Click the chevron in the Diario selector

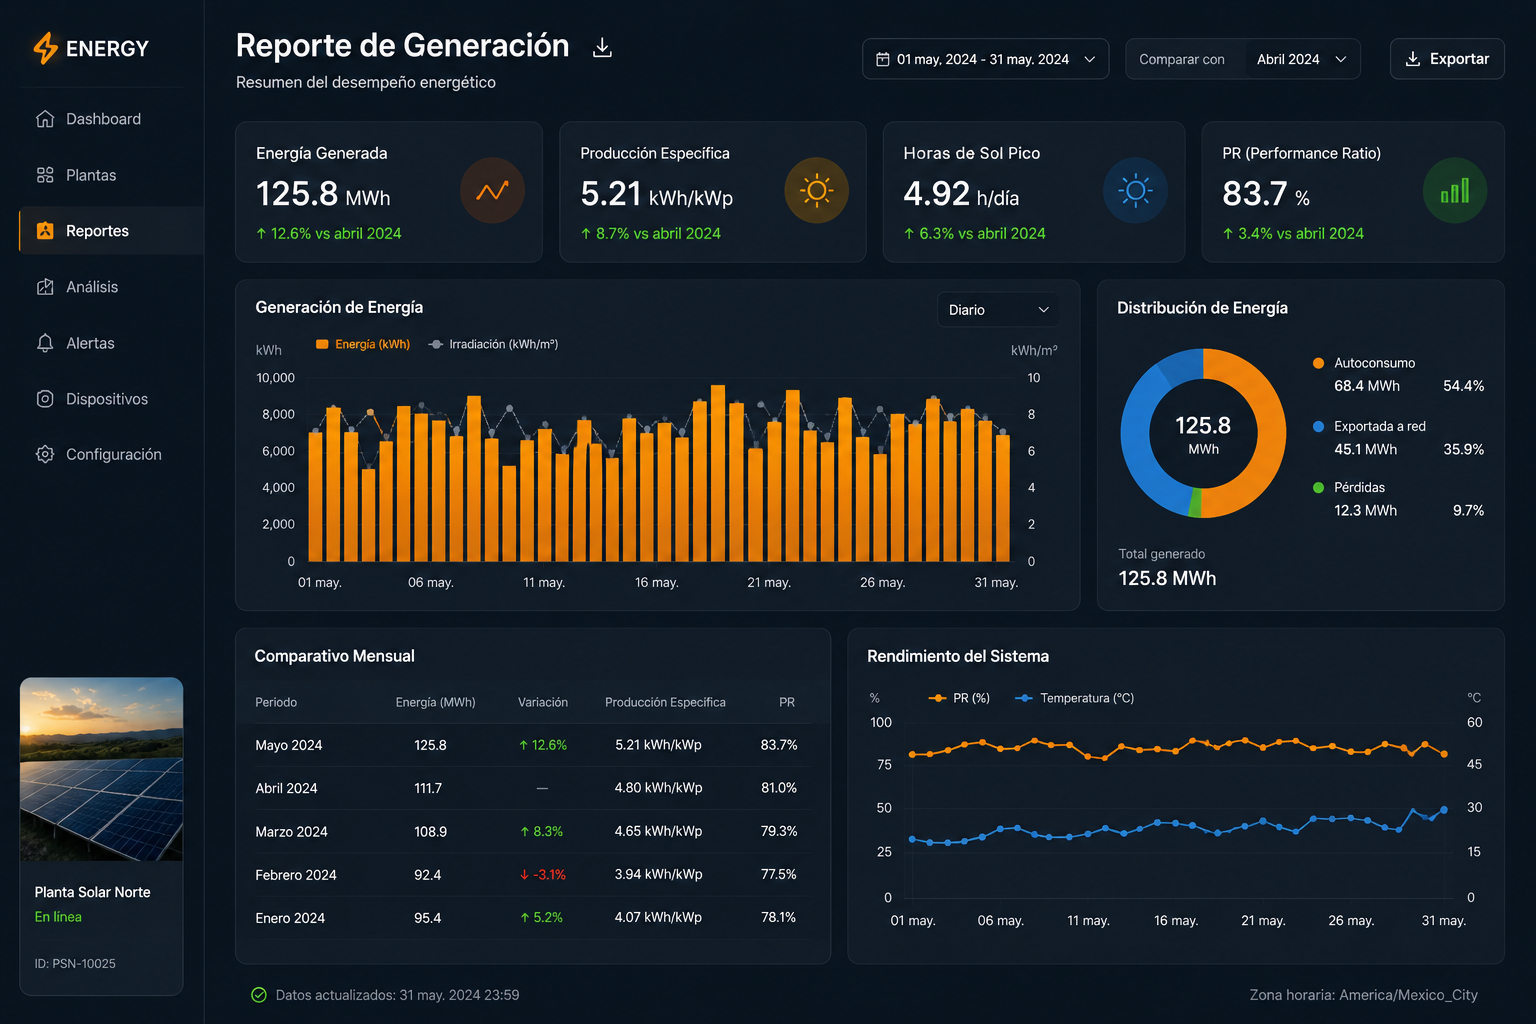point(1043,310)
